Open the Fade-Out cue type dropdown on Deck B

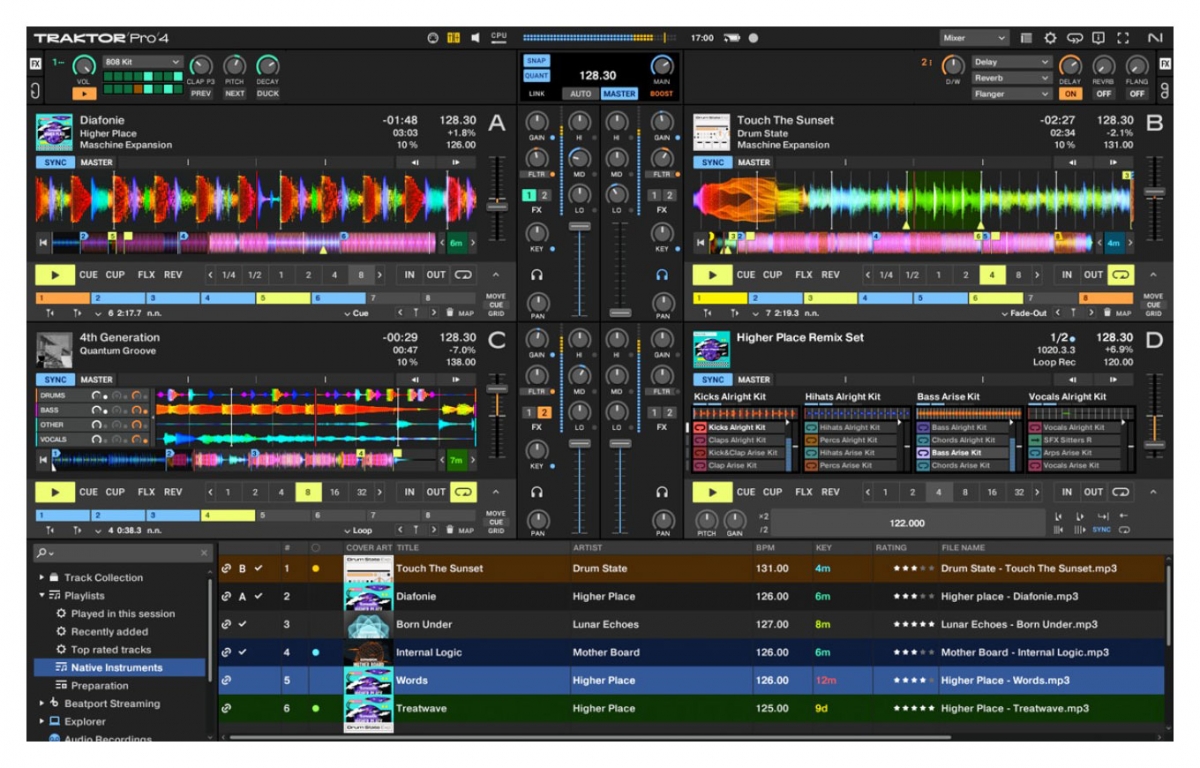click(1024, 313)
